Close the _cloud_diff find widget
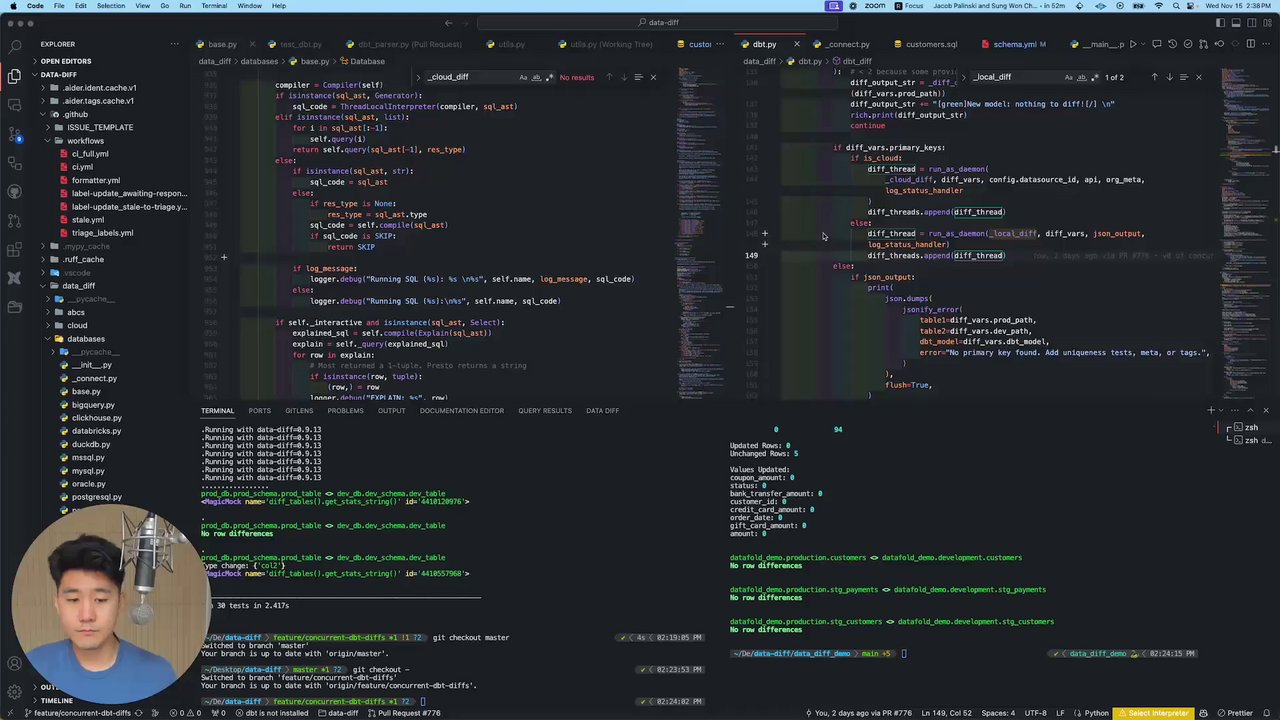The width and height of the screenshot is (1280, 720). click(653, 77)
